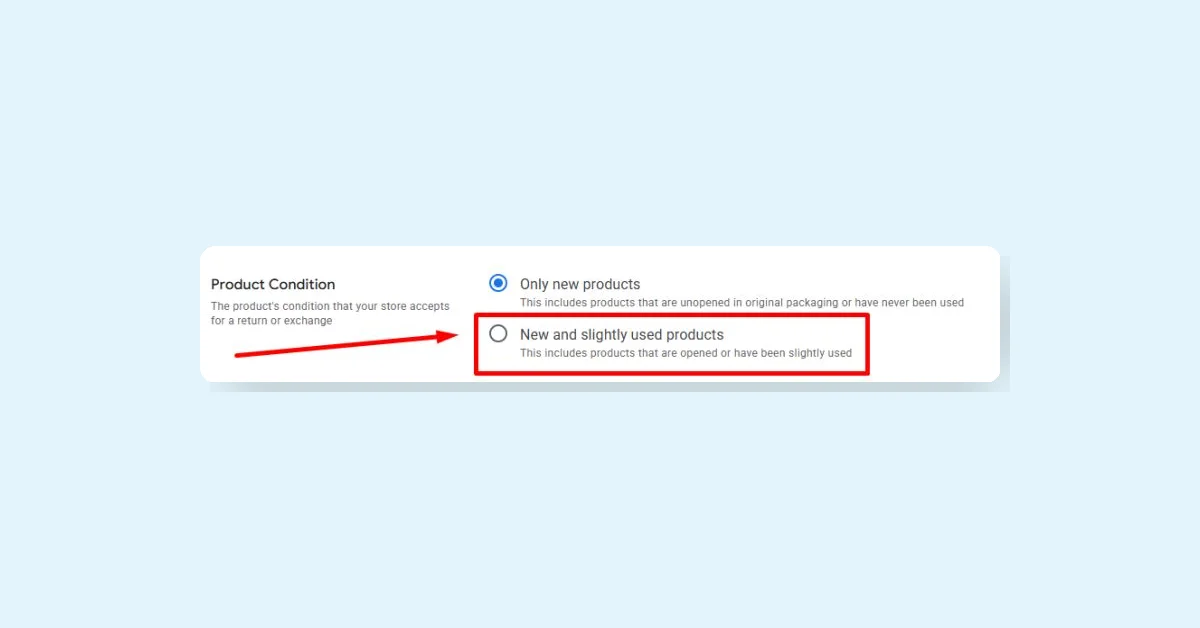Screen dimensions: 1200x628
Task: Select the 'Only new products' radio button
Action: click(x=498, y=283)
